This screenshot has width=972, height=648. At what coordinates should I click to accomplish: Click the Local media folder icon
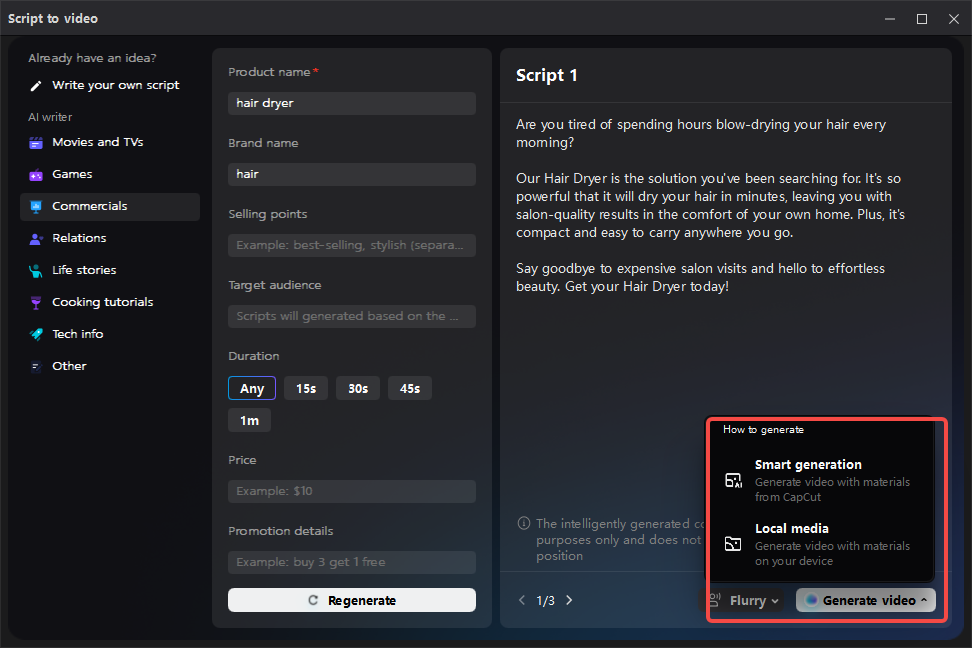point(733,544)
